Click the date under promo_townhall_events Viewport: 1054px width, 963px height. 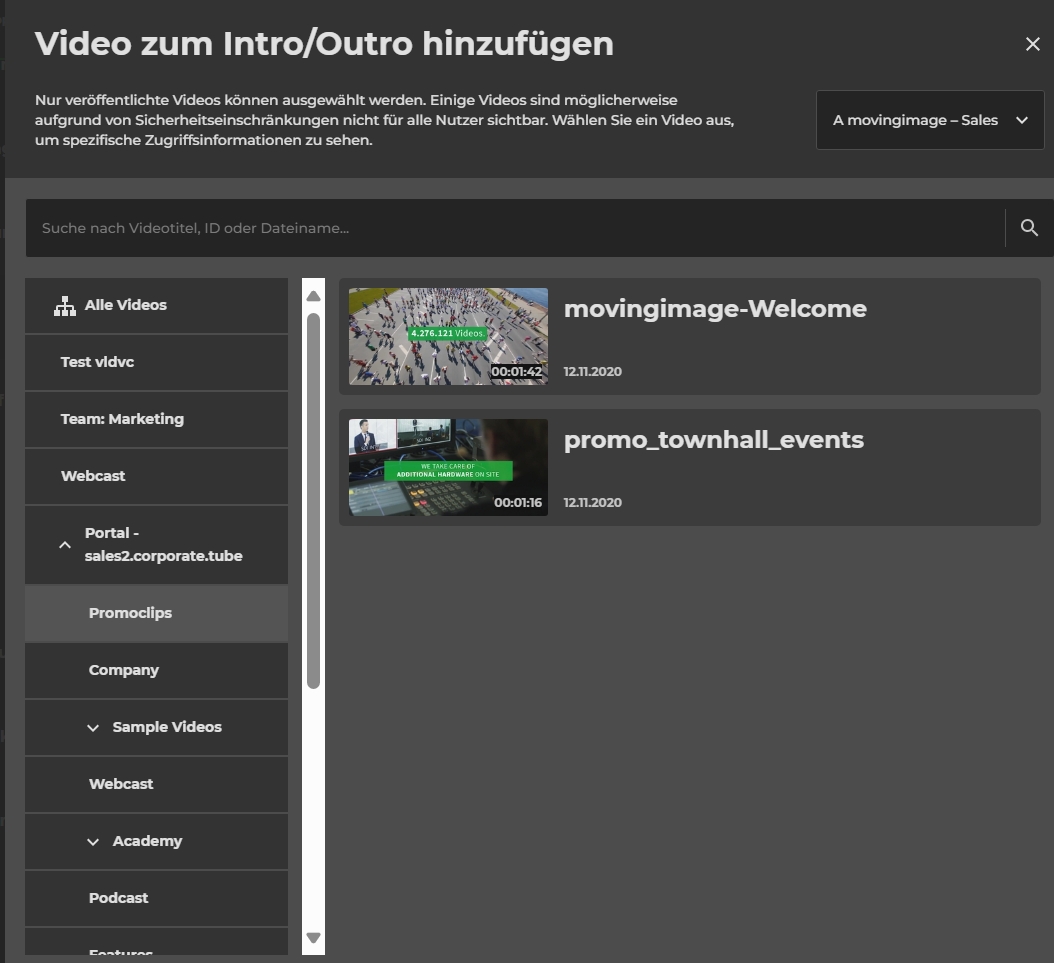pos(592,503)
